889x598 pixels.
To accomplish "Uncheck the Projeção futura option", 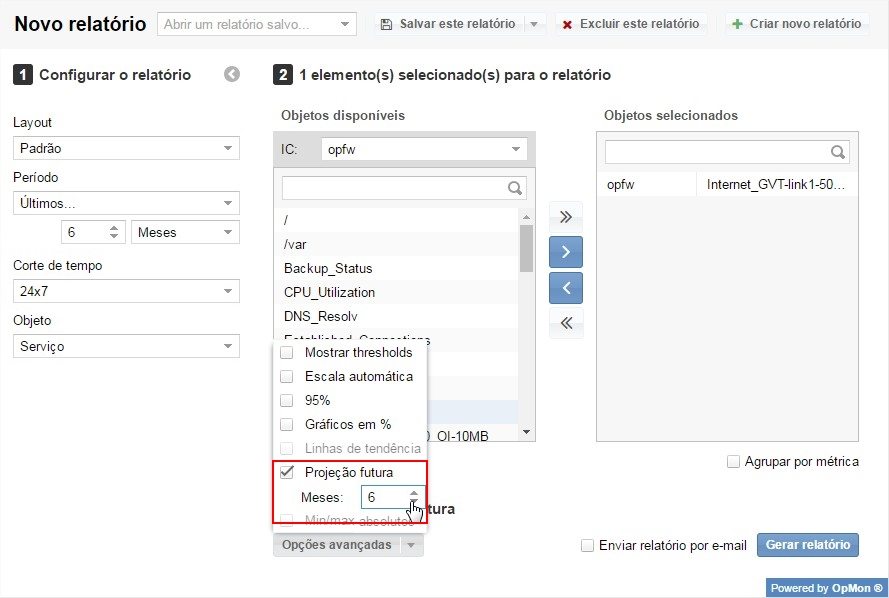I will [287, 472].
